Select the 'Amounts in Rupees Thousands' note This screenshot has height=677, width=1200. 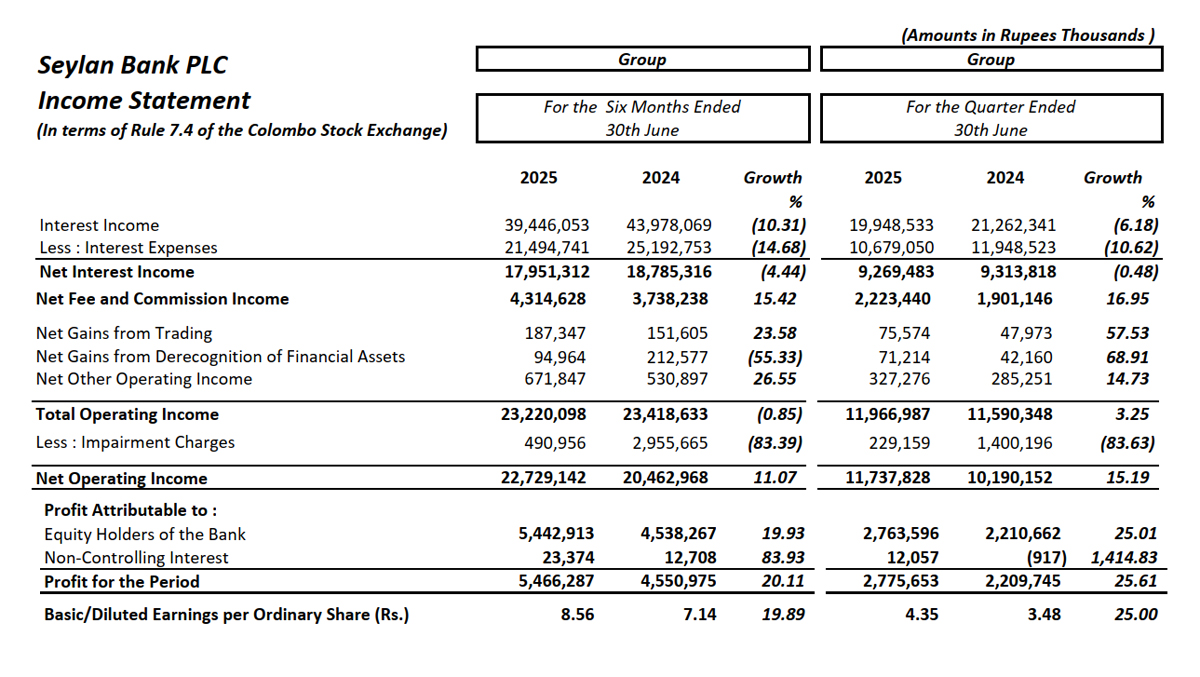pyautogui.click(x=1028, y=35)
